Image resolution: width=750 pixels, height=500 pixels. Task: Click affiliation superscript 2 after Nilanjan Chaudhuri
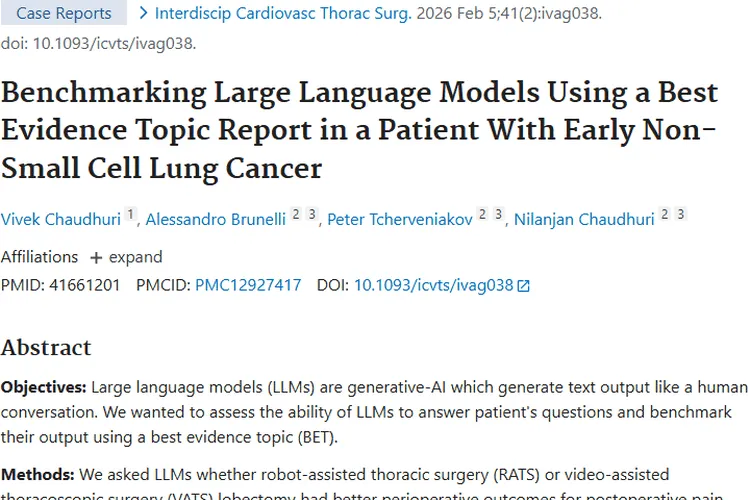coord(665,215)
